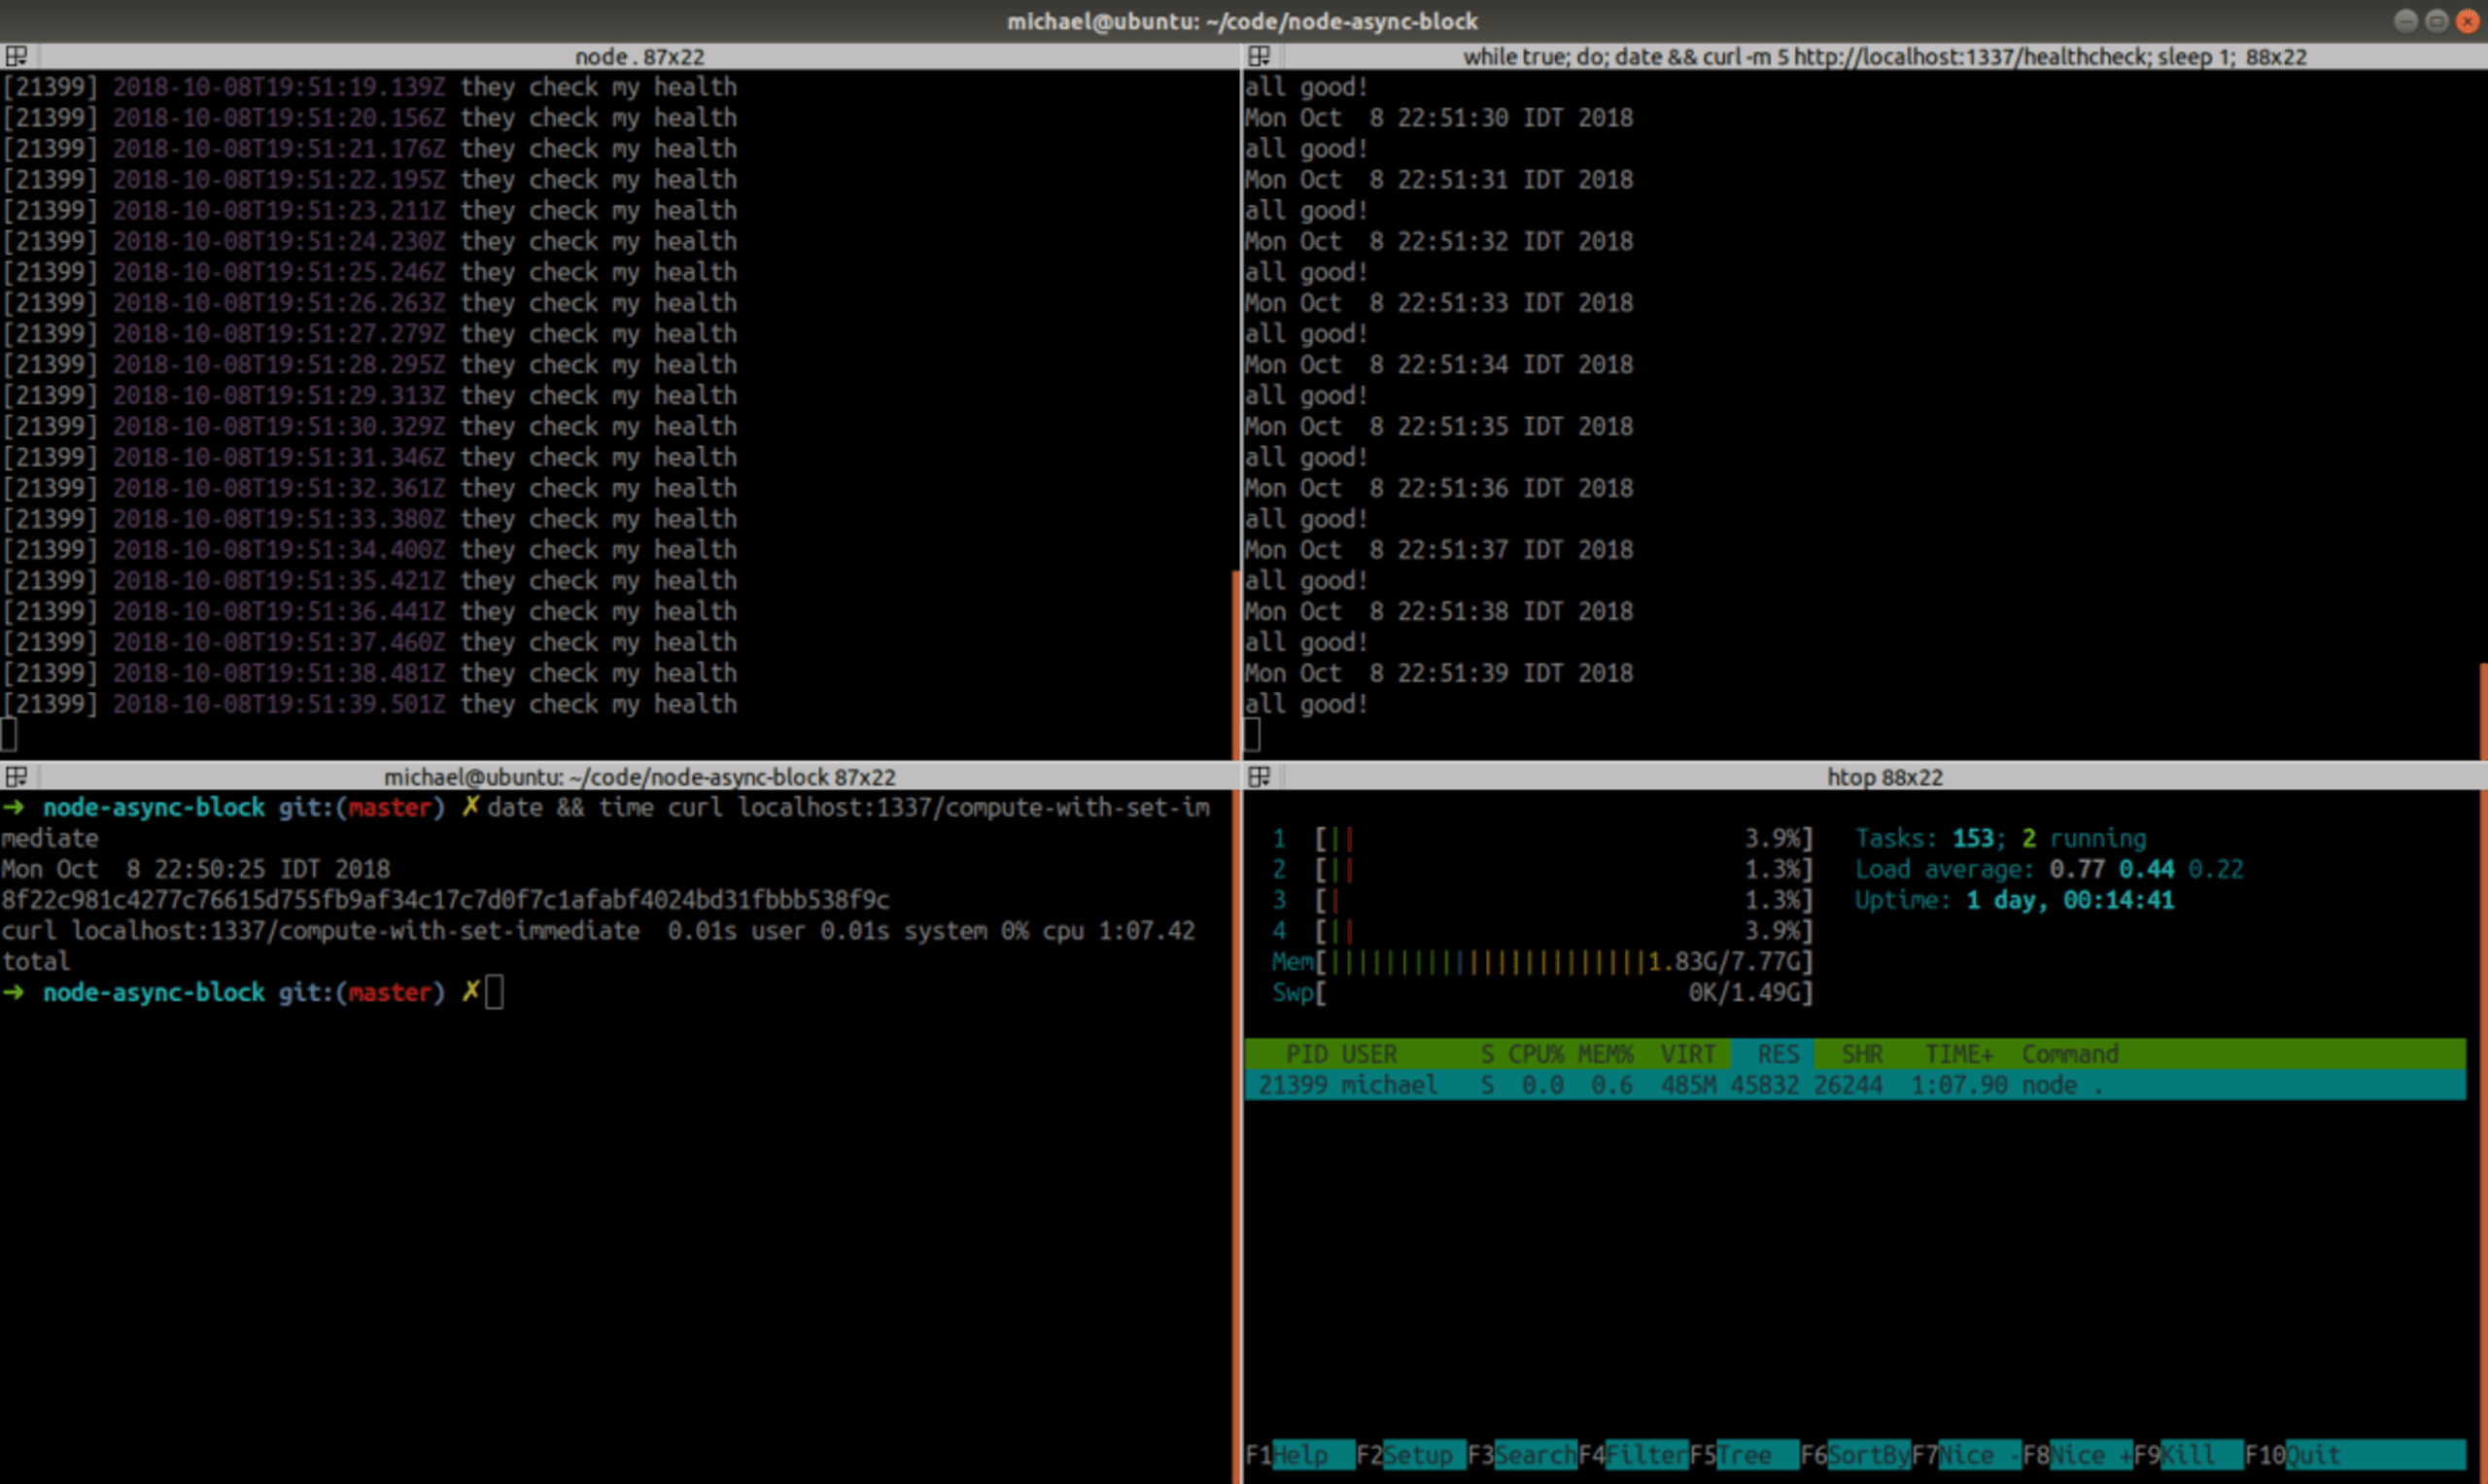2488x1484 pixels.
Task: Click the Load average values in htop
Action: [2146, 869]
